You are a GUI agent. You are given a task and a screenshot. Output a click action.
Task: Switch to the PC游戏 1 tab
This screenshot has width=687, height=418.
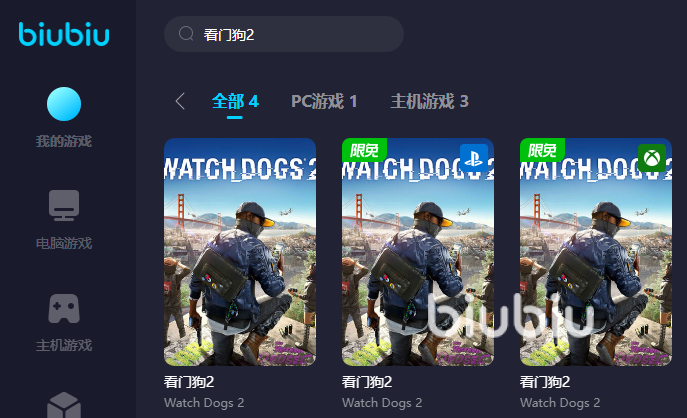tap(324, 102)
